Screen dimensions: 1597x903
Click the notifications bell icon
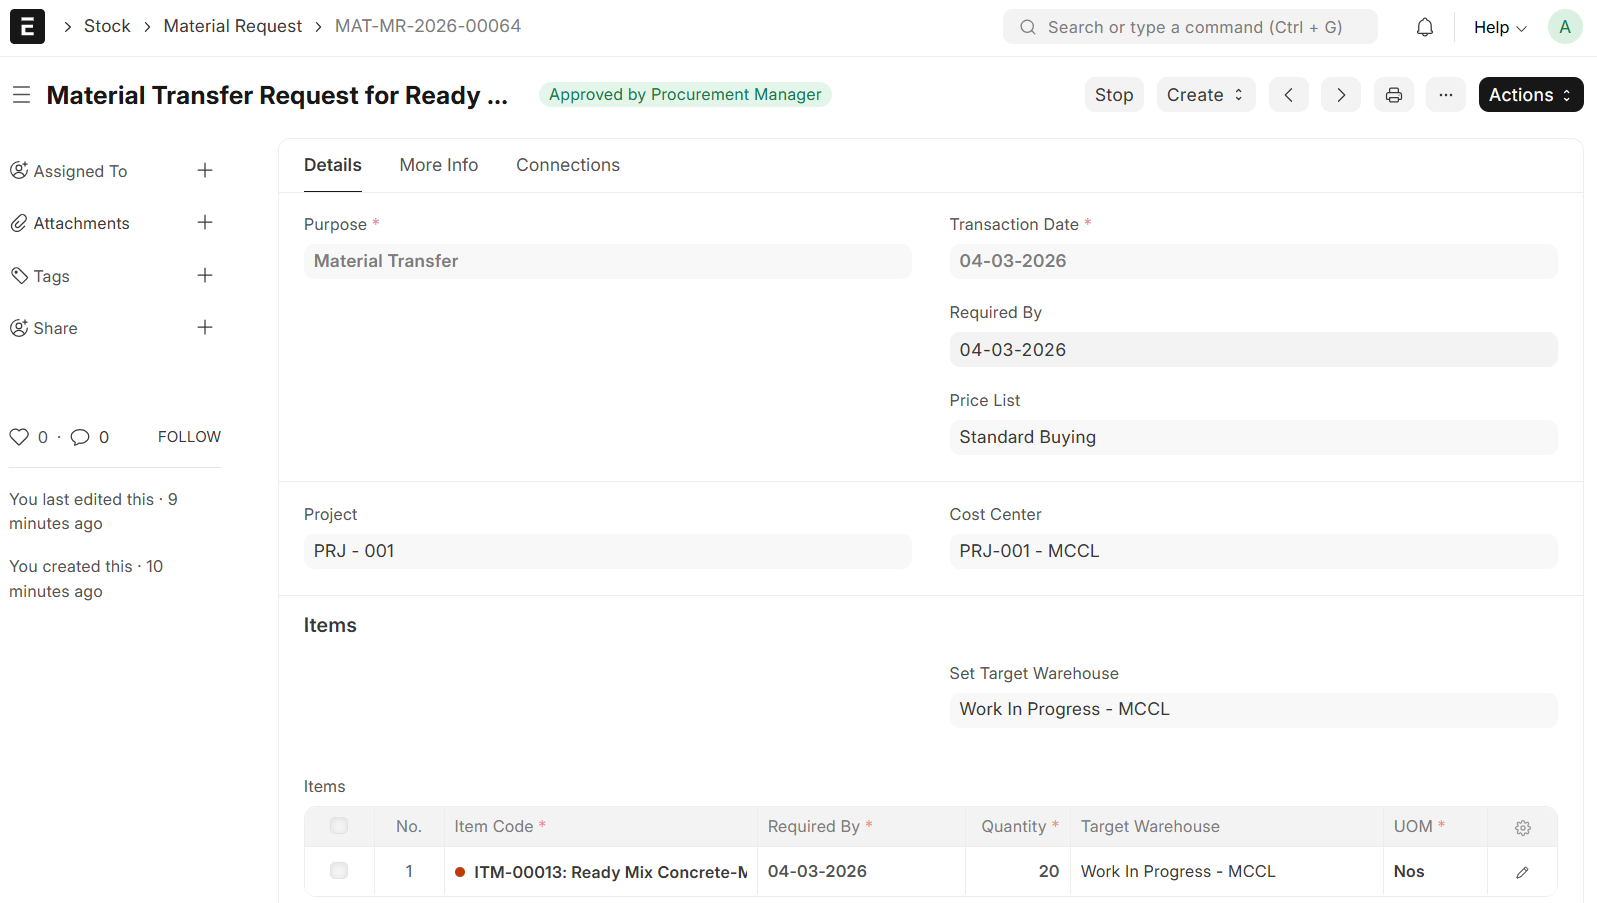[x=1425, y=27]
